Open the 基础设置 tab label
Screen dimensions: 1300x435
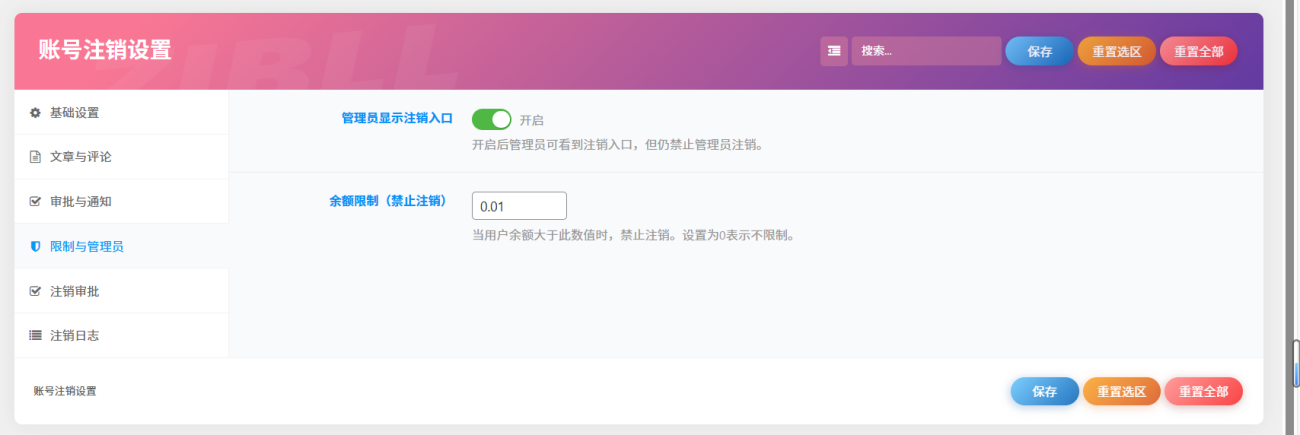pyautogui.click(x=75, y=113)
